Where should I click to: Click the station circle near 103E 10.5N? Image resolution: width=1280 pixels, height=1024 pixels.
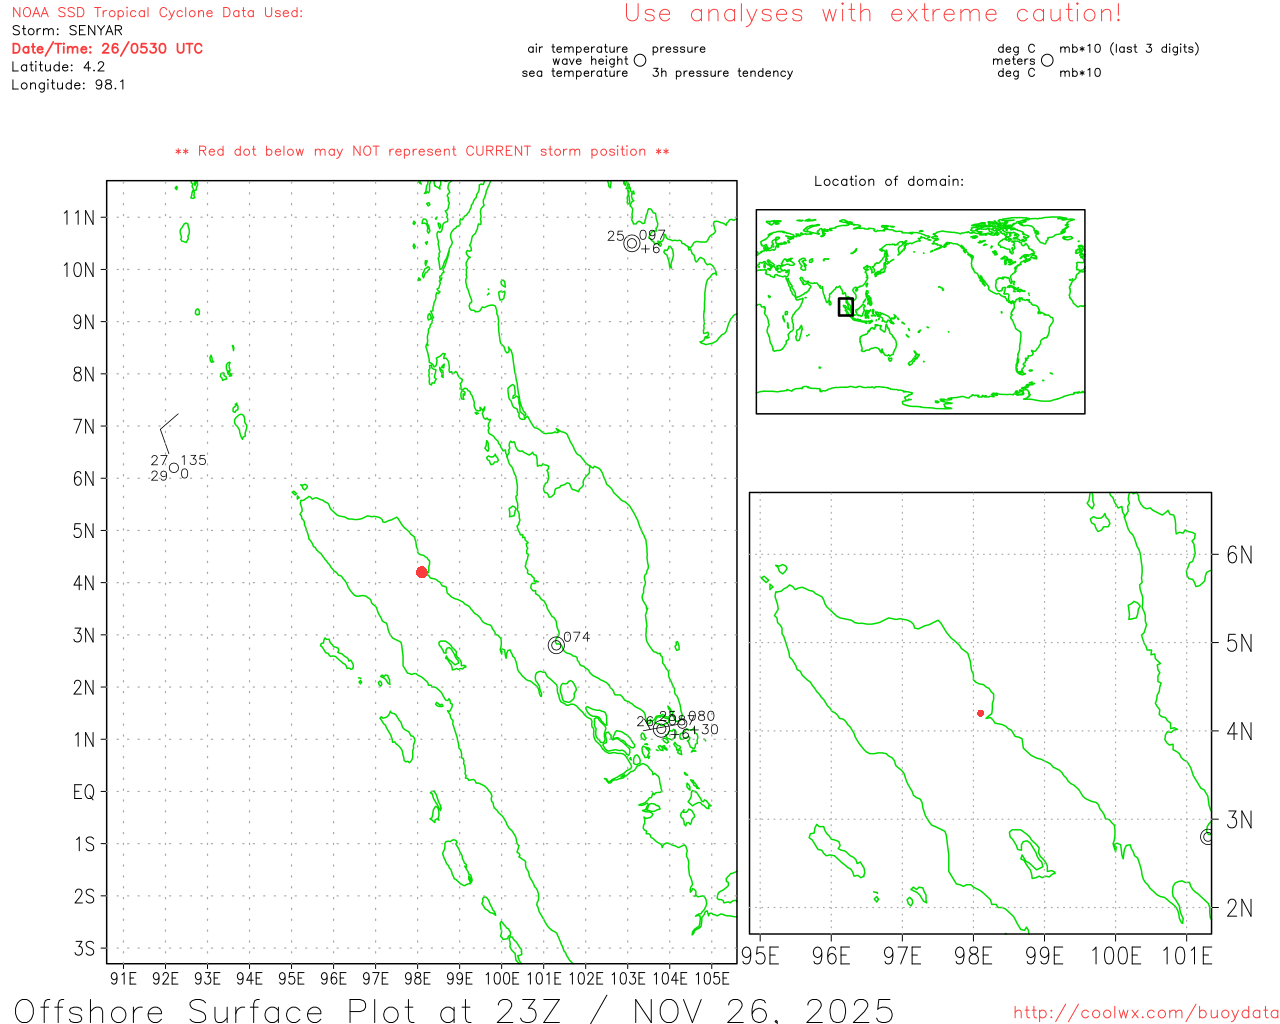pyautogui.click(x=631, y=243)
